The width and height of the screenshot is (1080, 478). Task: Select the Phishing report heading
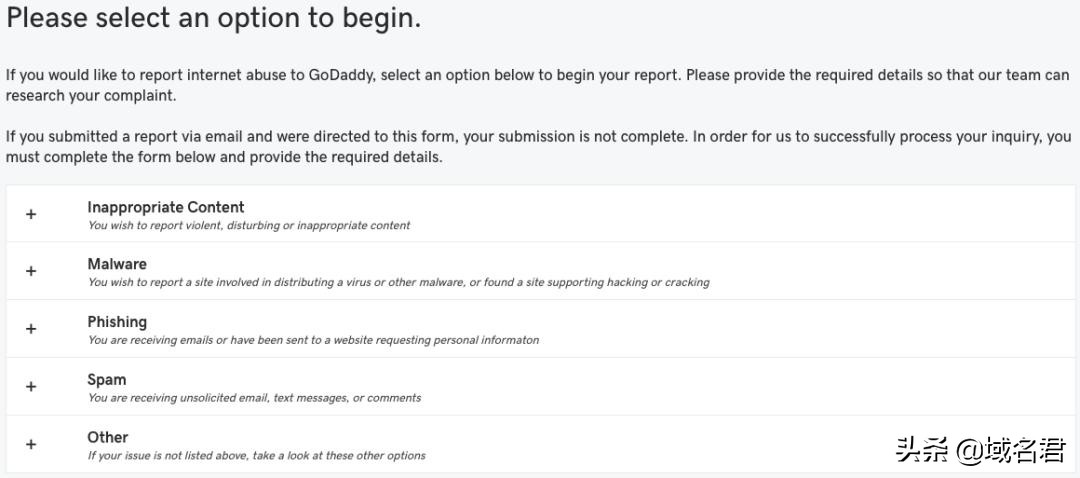[x=117, y=322]
